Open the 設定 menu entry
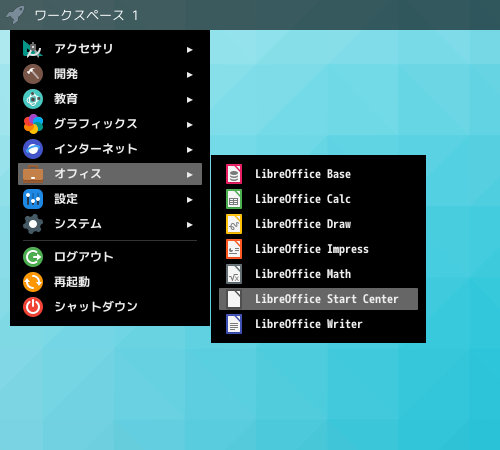Screen dimensions: 500x450 (110, 199)
